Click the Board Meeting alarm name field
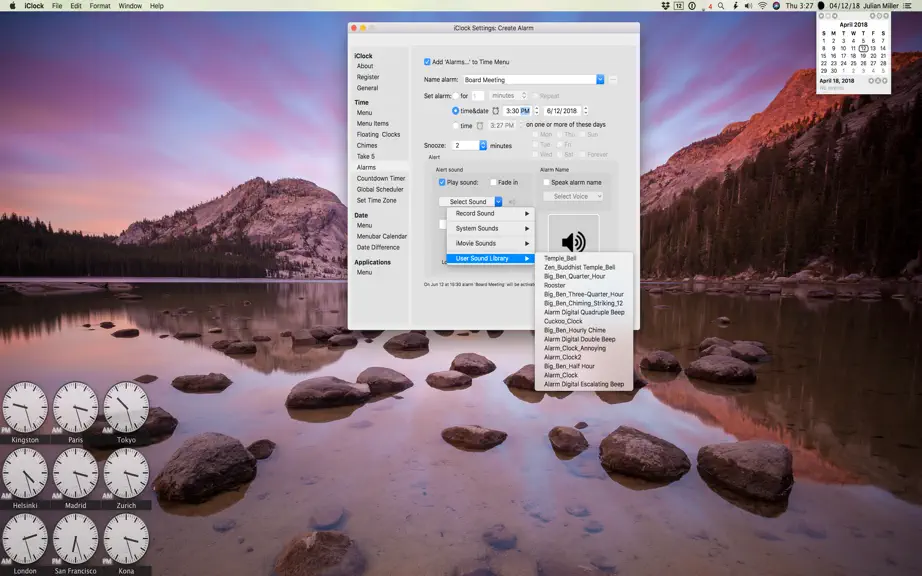This screenshot has width=922, height=576. [x=529, y=79]
